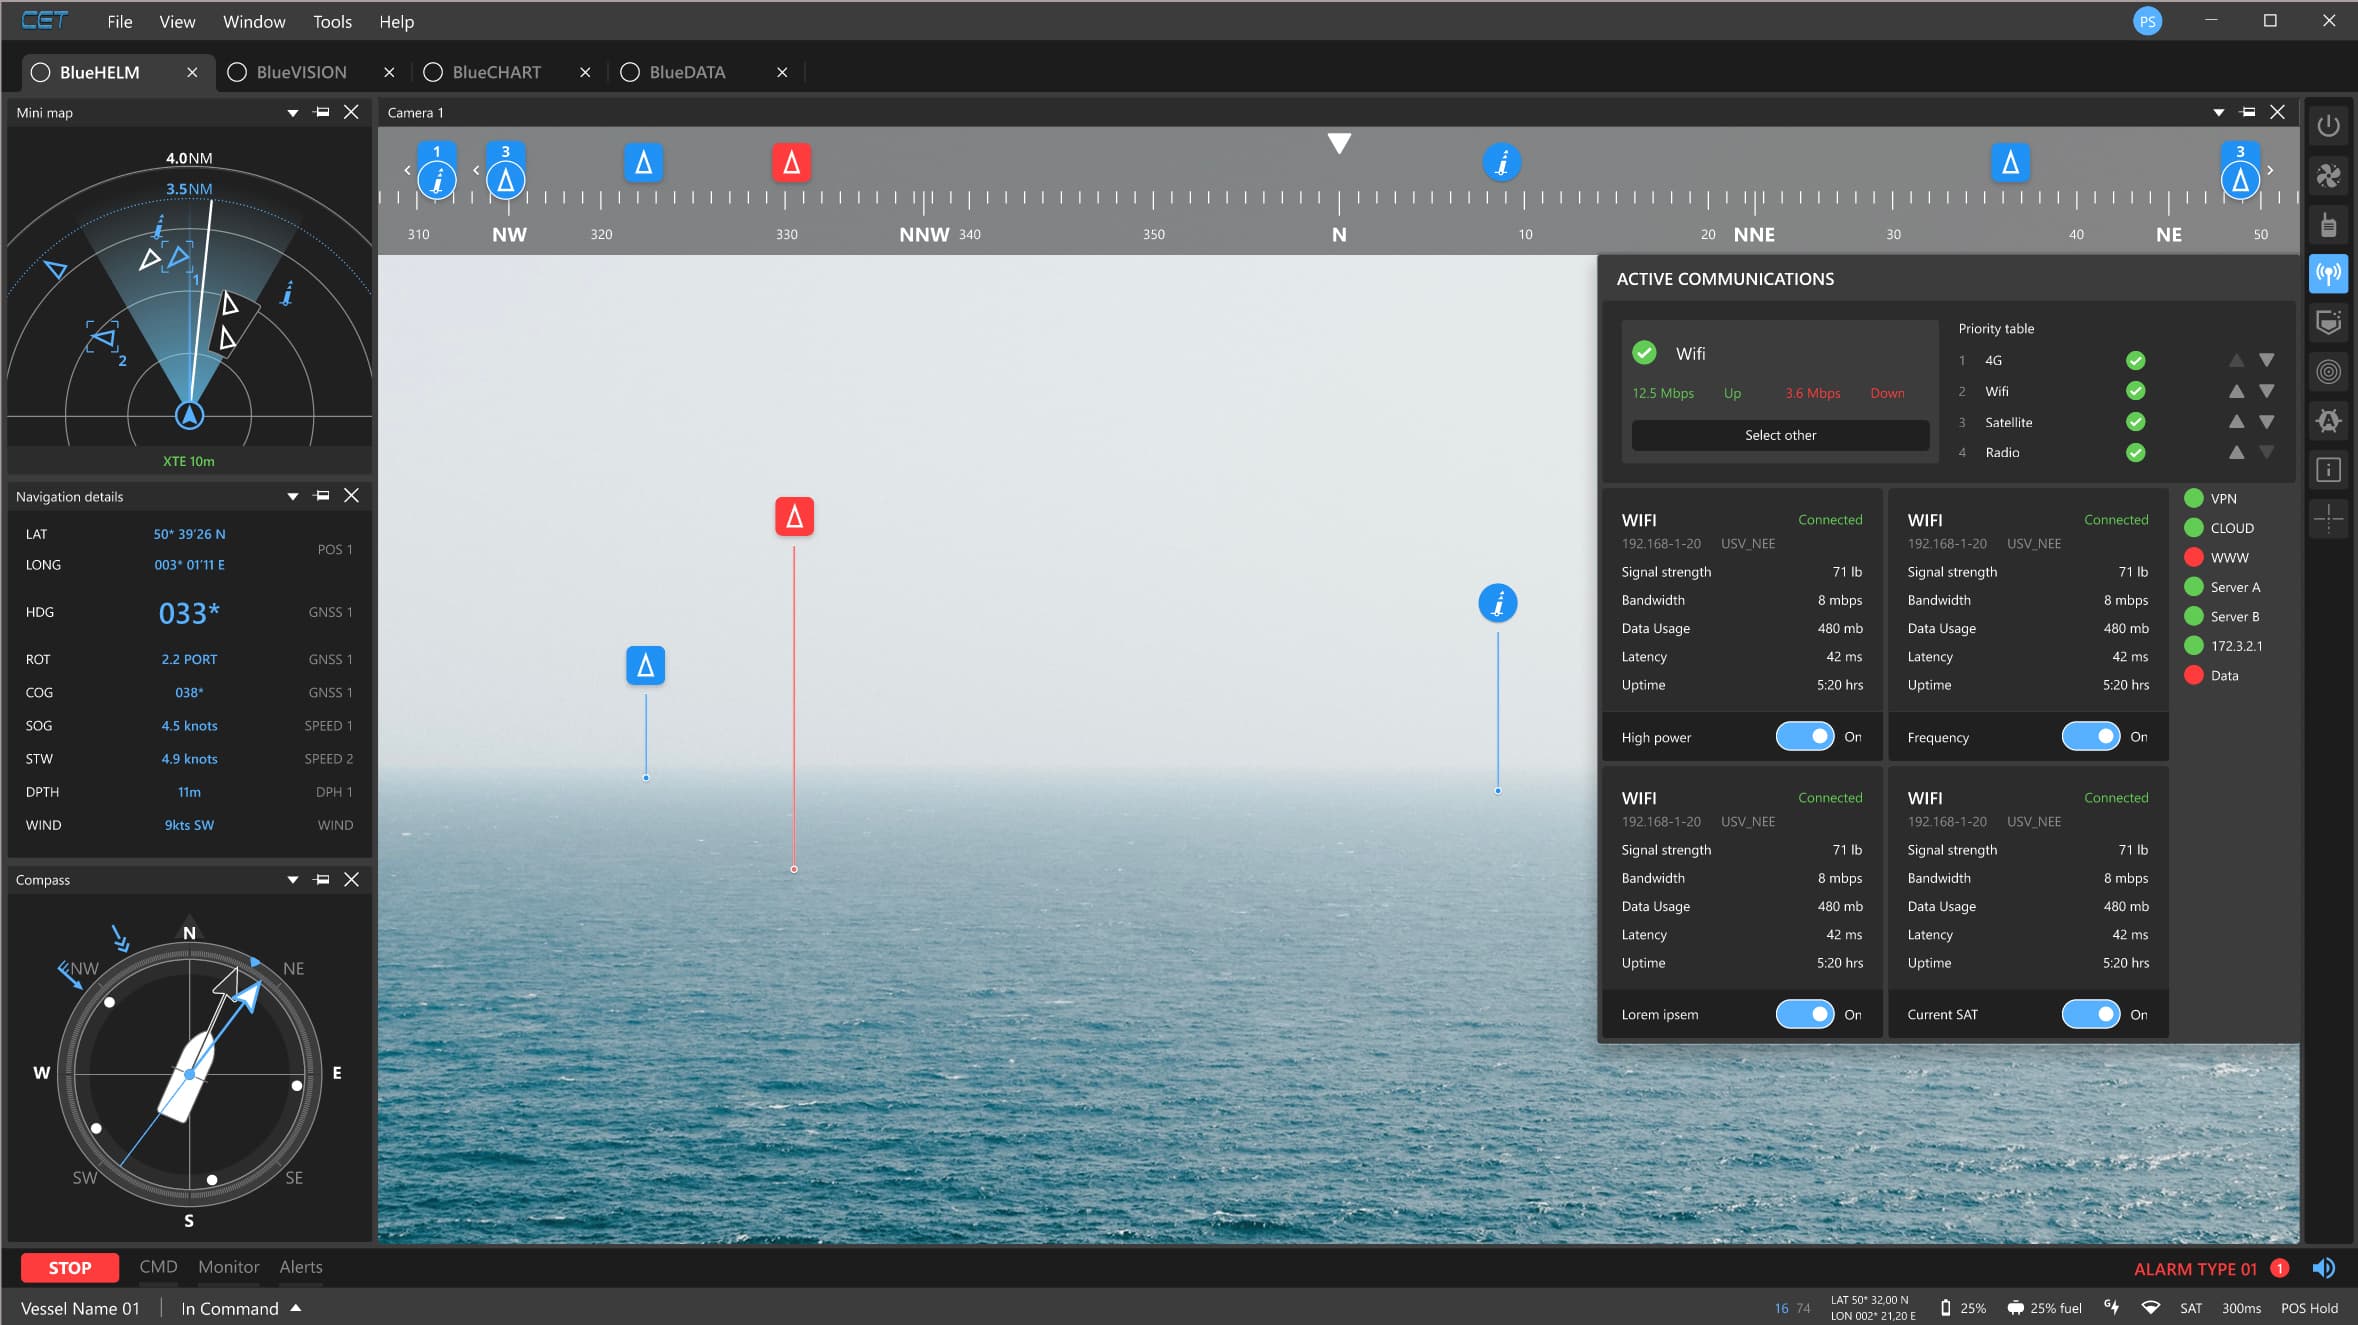Pin the Mini map panel

tap(322, 112)
